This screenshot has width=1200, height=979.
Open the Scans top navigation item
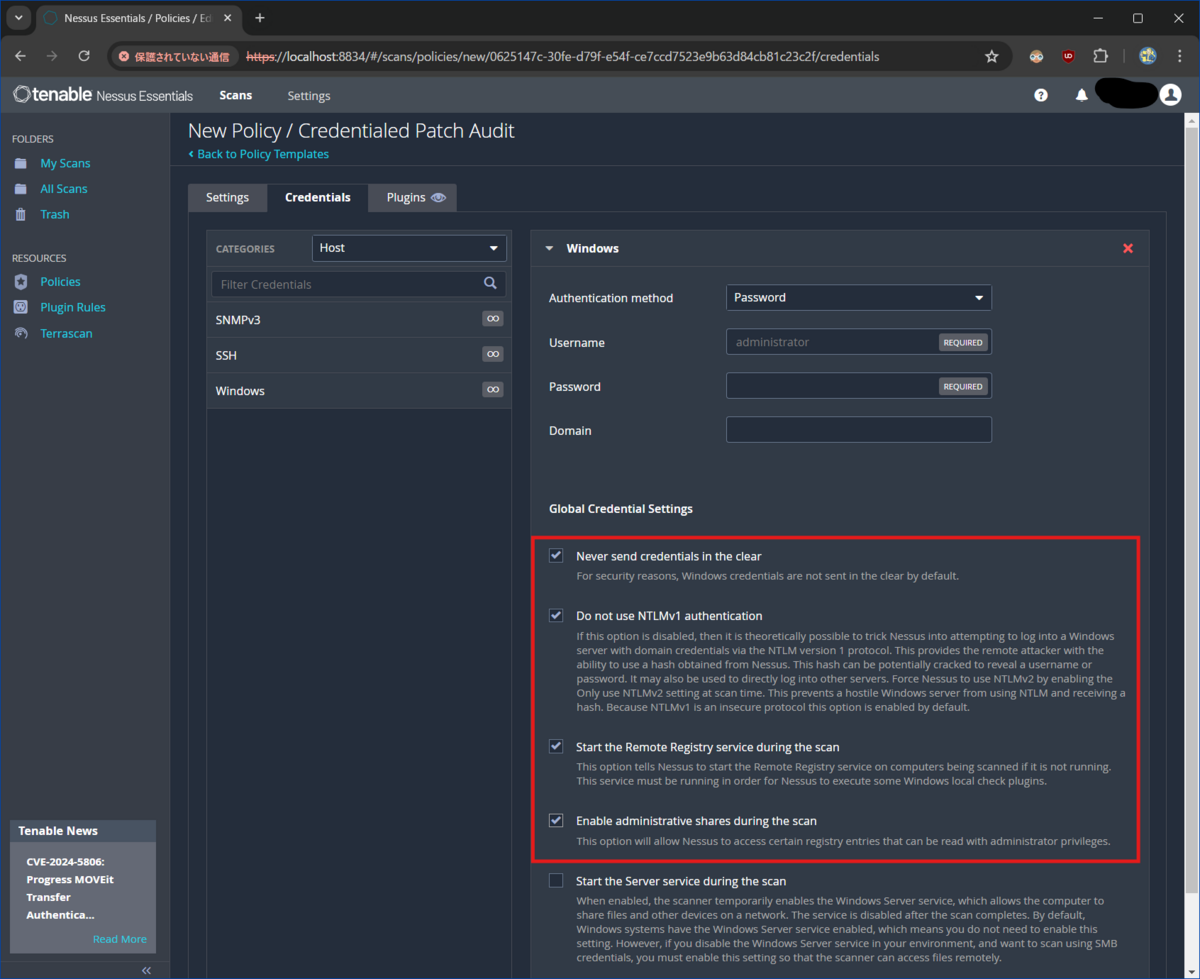[236, 95]
